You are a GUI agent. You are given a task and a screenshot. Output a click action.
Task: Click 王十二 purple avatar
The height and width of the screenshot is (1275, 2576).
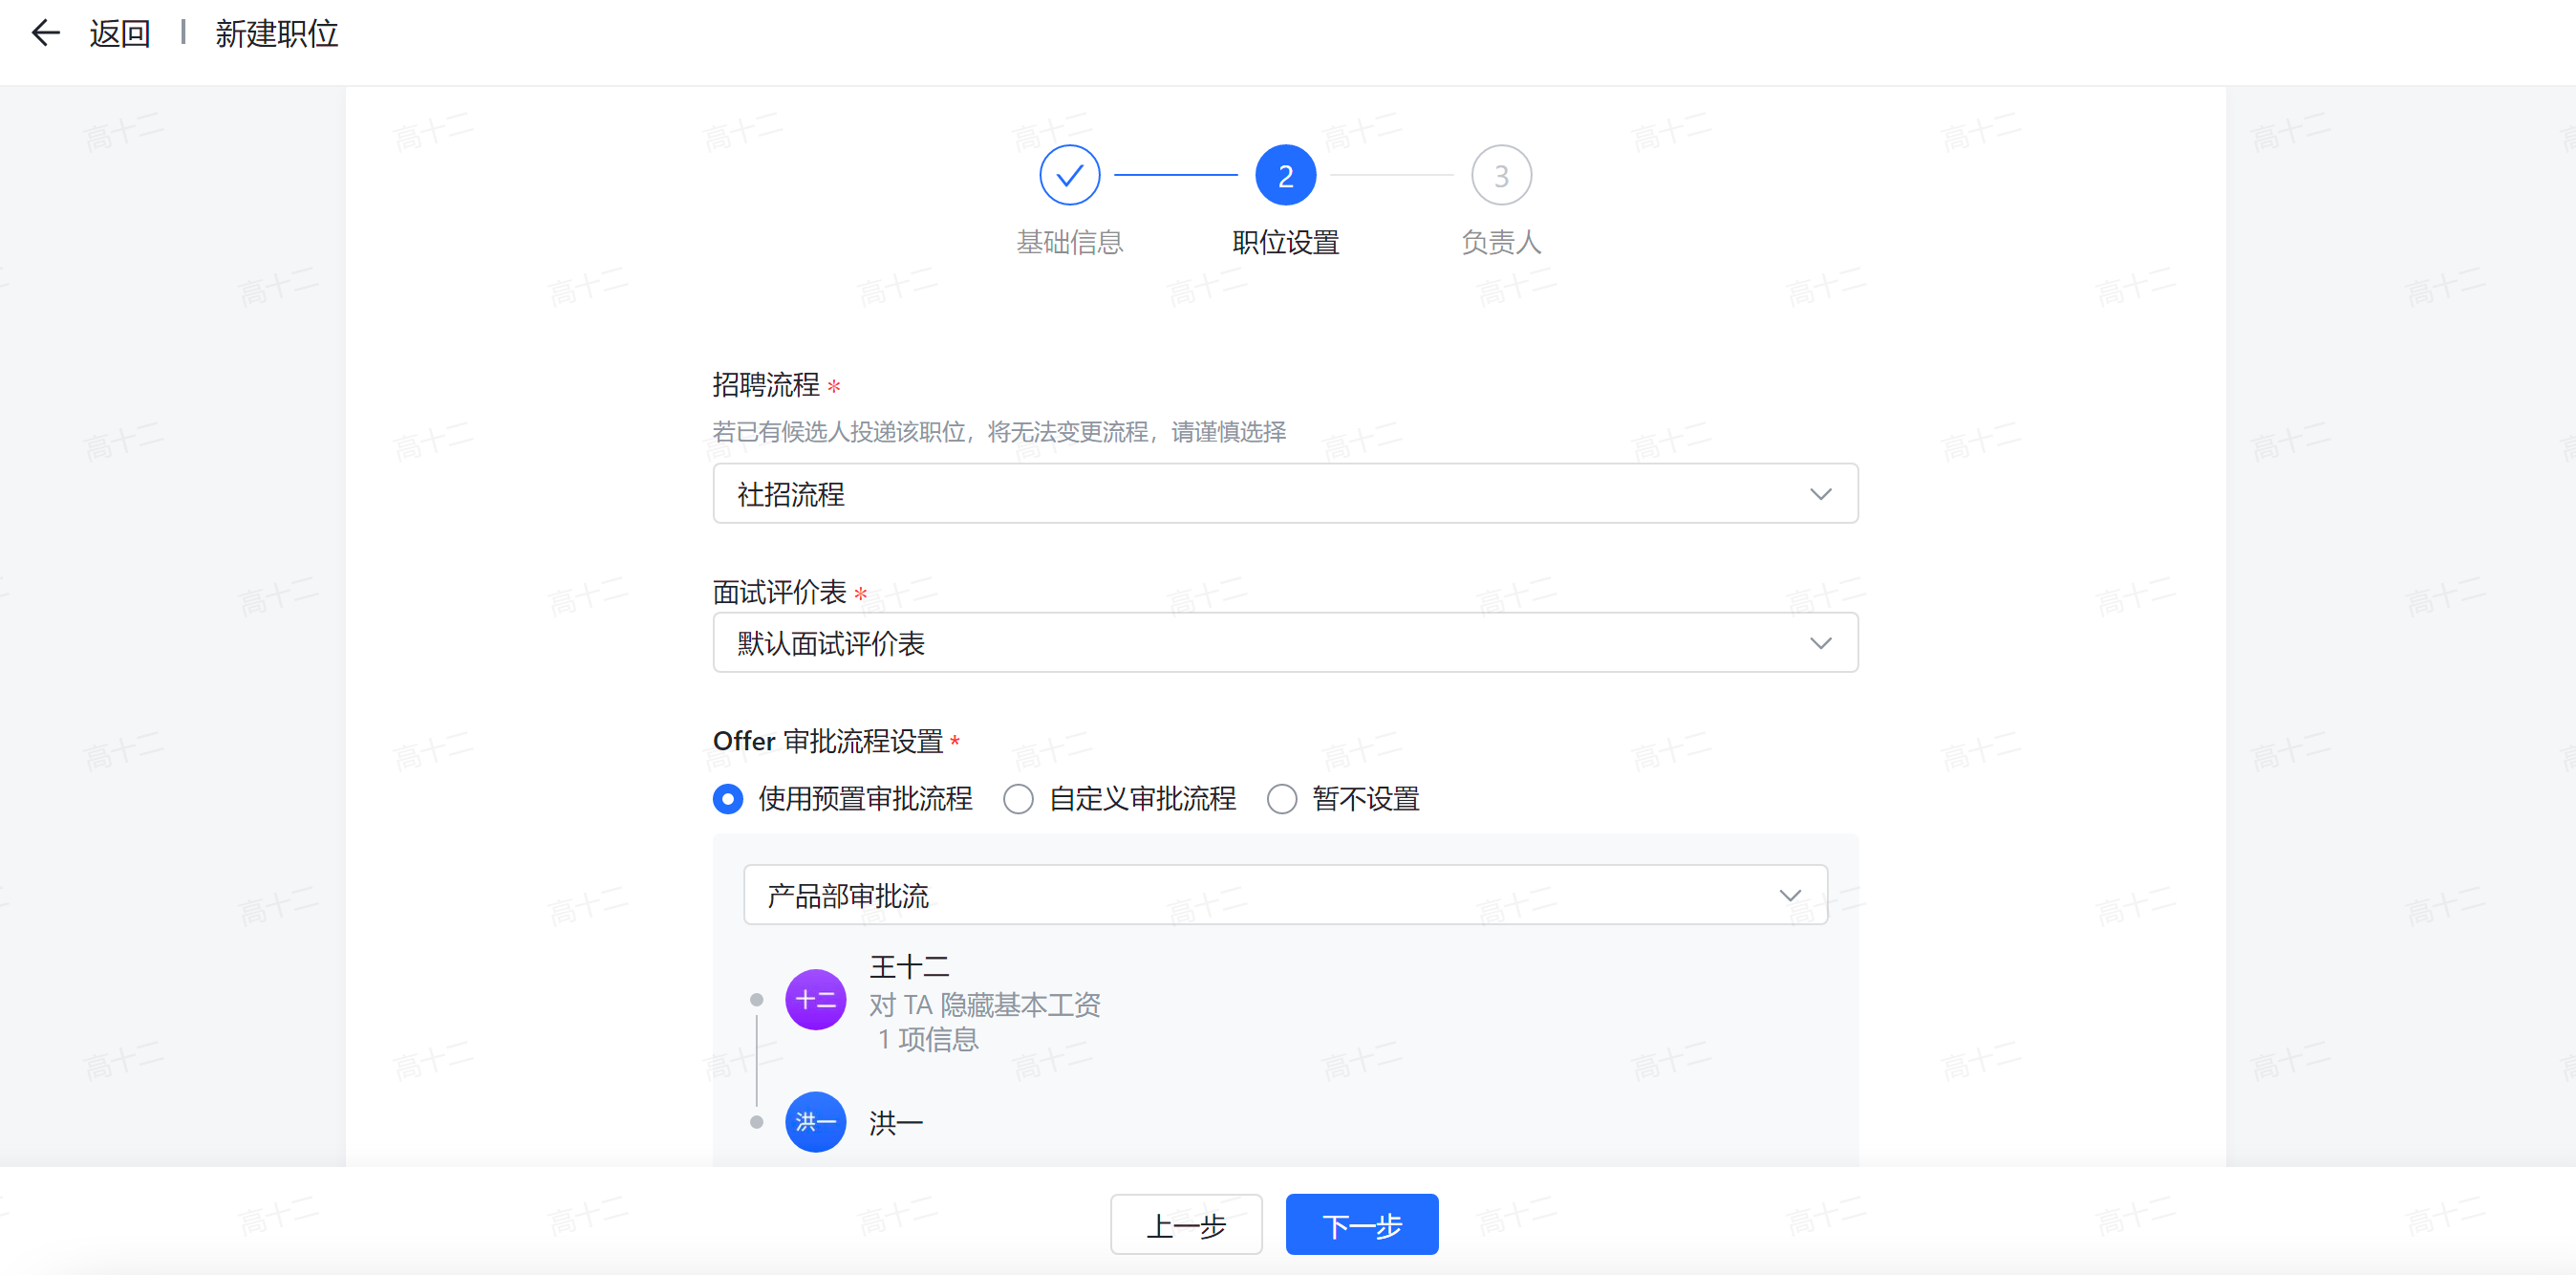click(x=815, y=1000)
